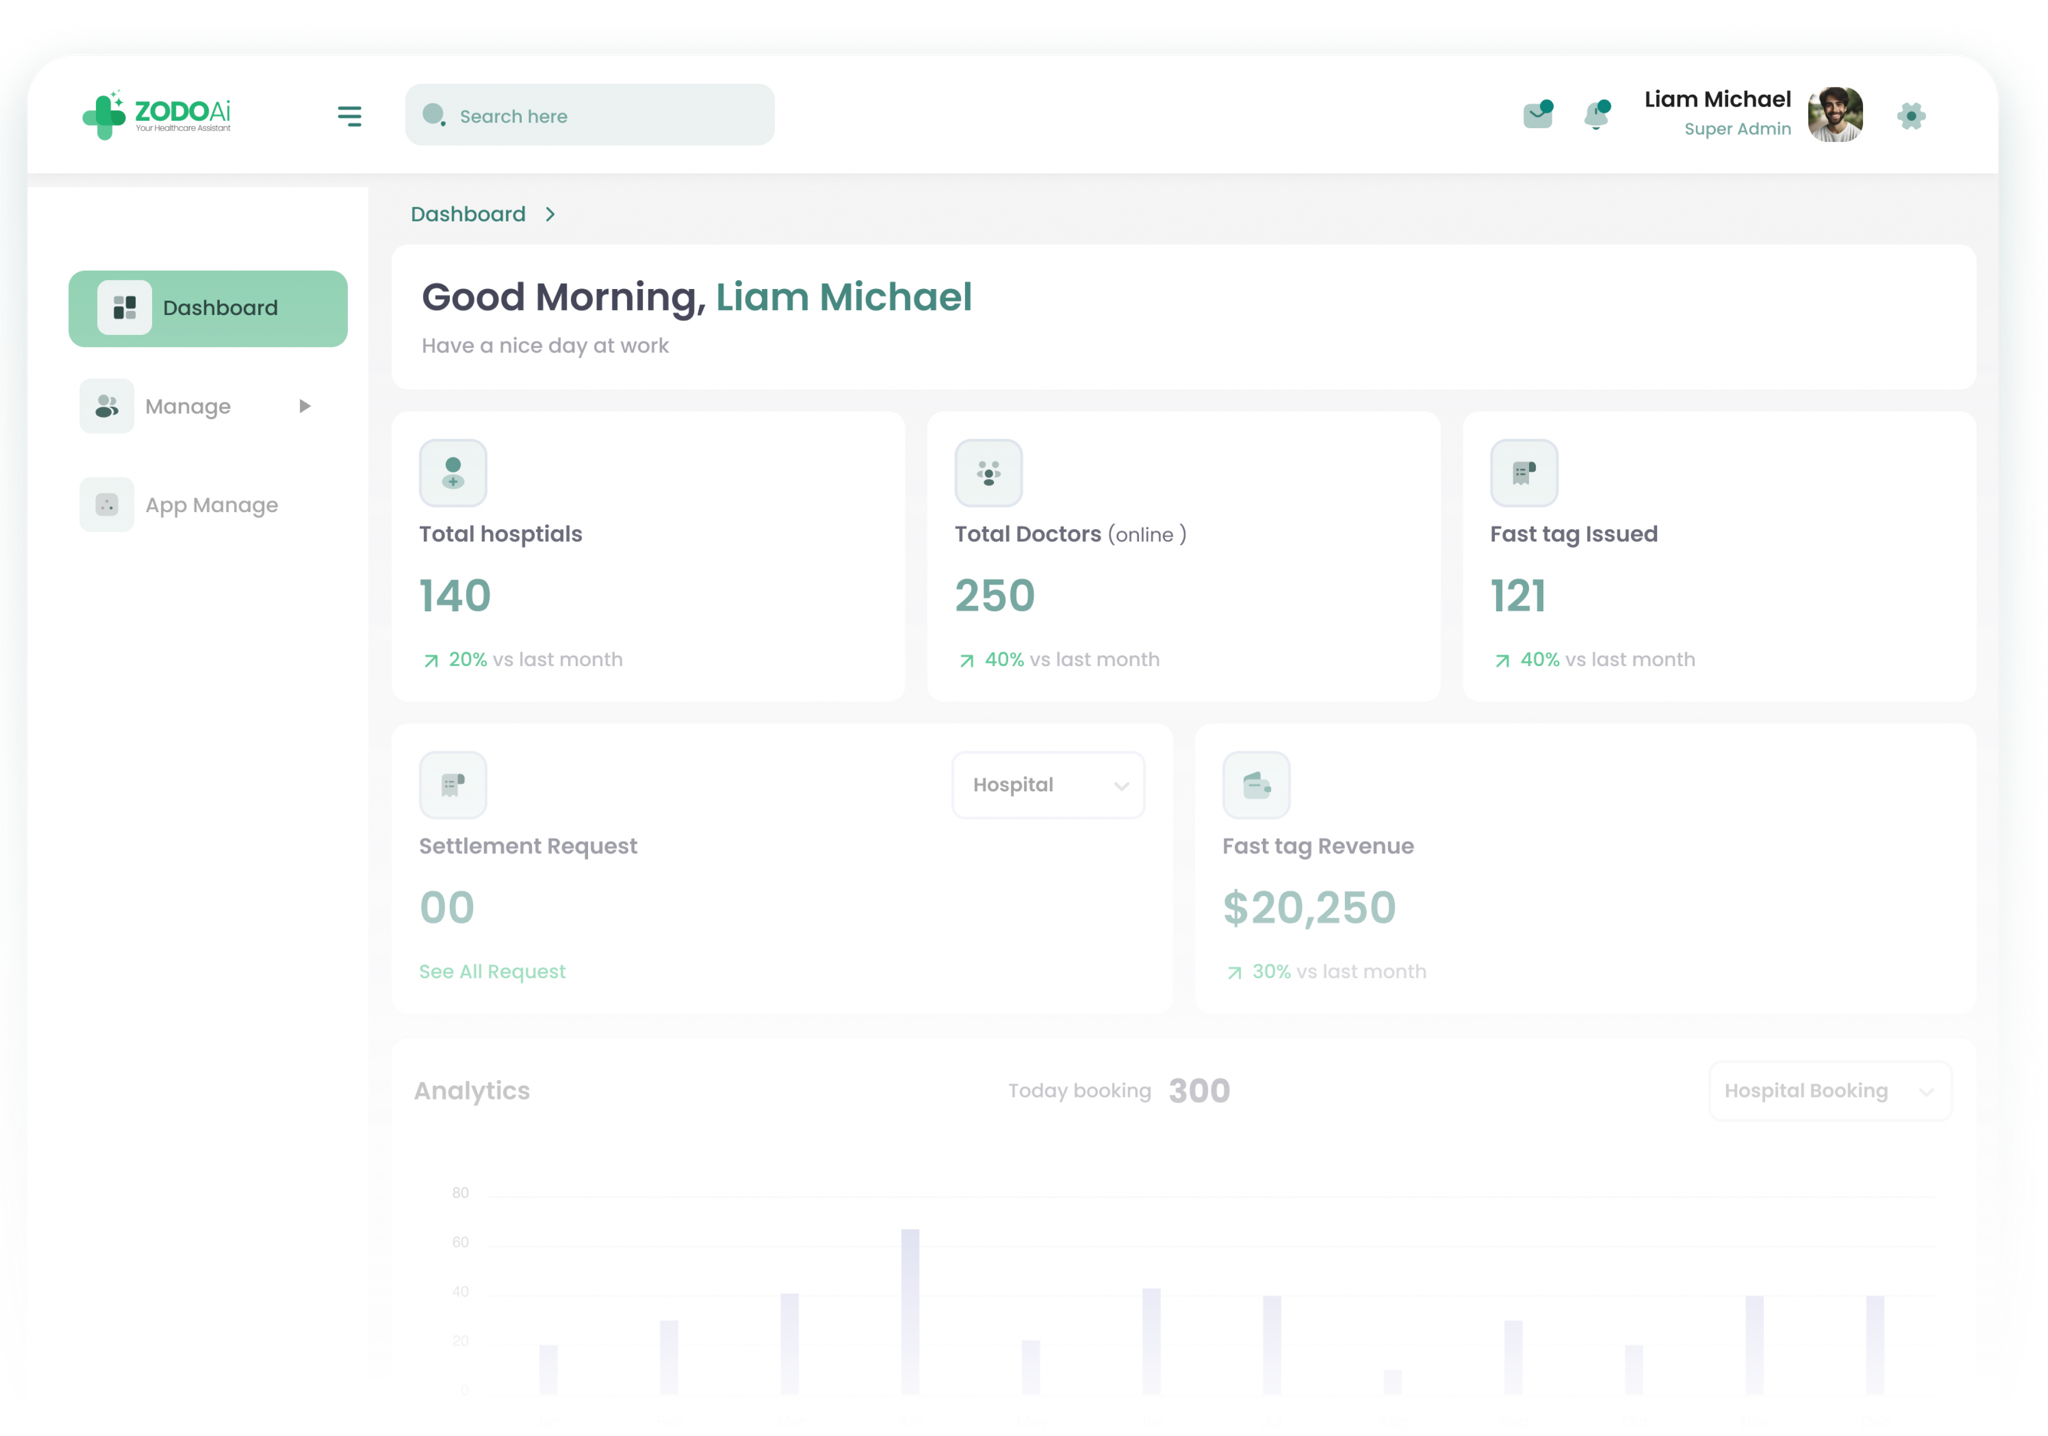
Task: Open the notification bell
Action: coord(1596,115)
